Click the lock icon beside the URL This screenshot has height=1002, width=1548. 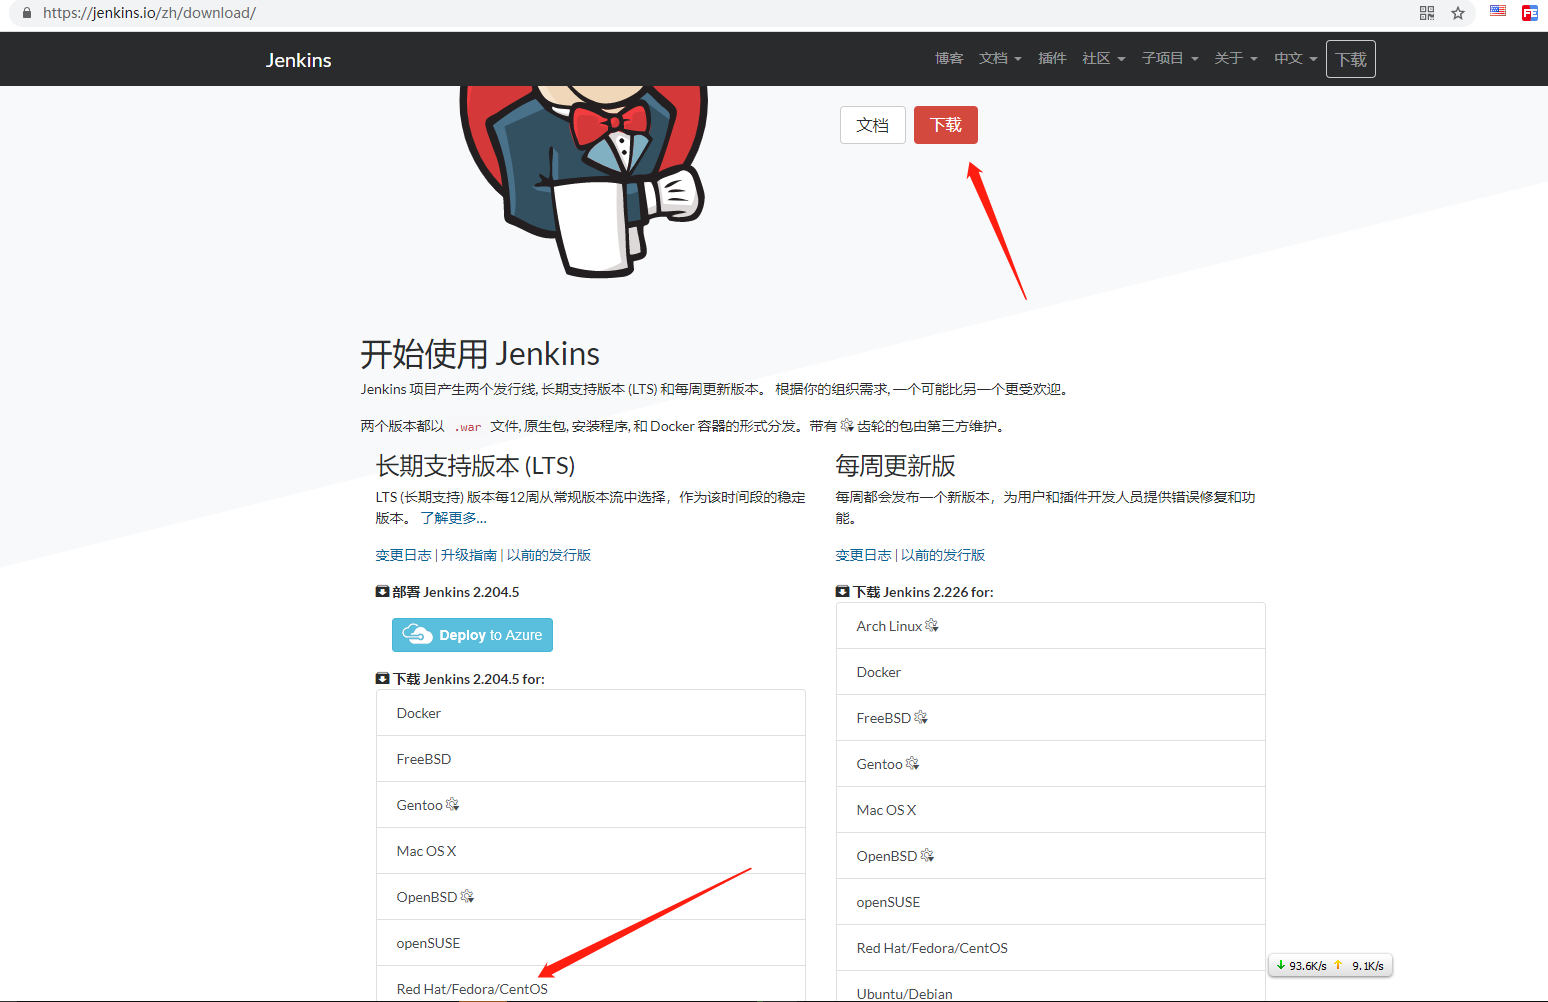click(27, 13)
